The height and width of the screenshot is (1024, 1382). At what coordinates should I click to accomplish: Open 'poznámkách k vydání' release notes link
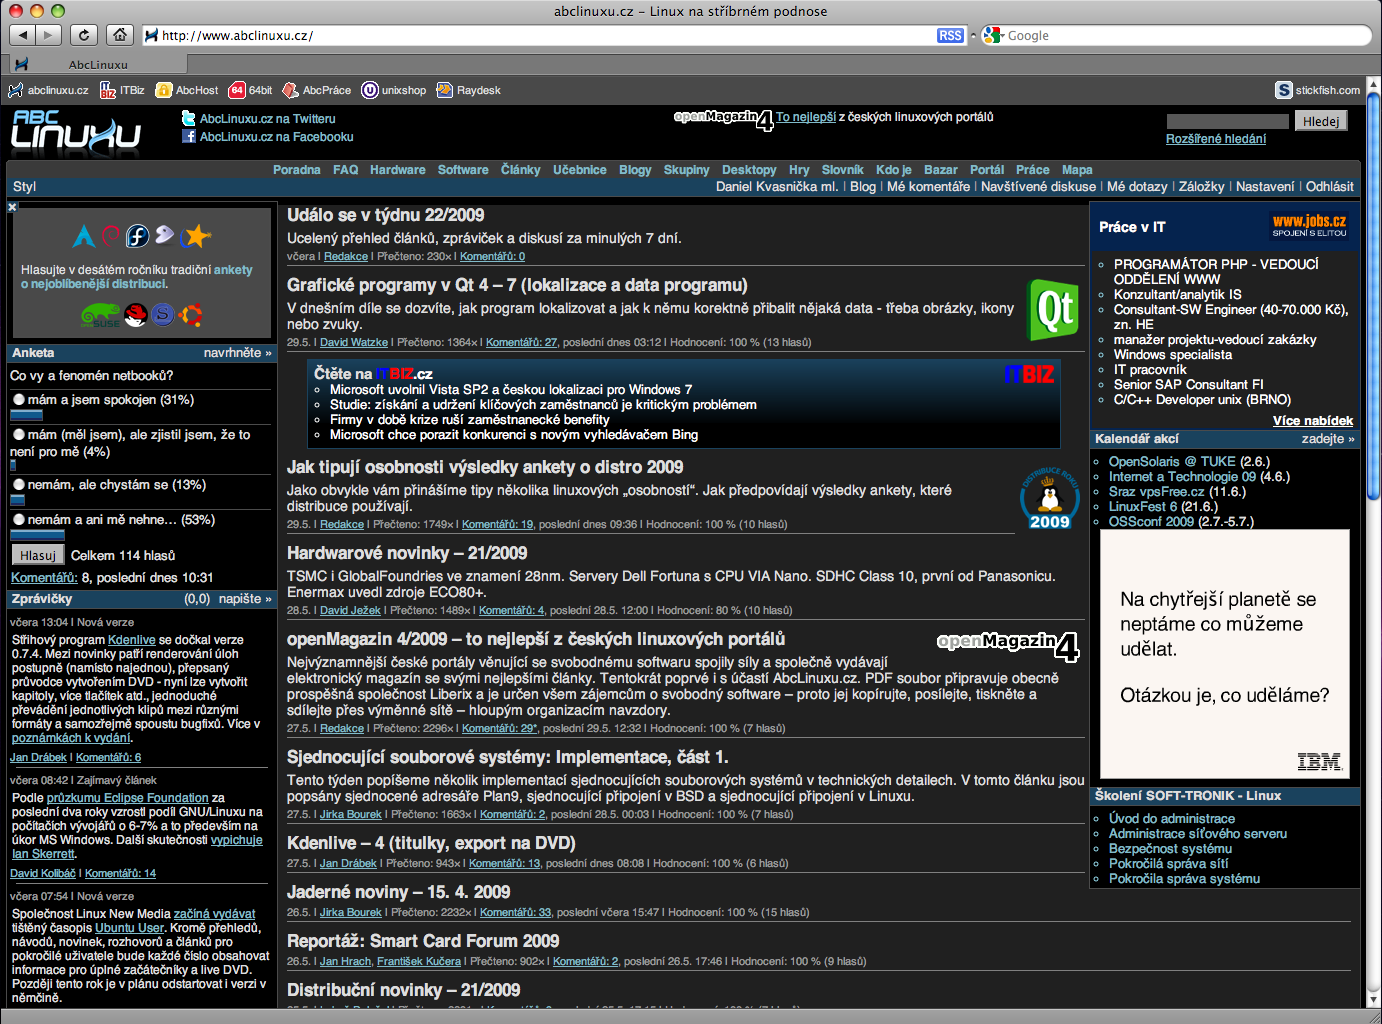point(71,738)
